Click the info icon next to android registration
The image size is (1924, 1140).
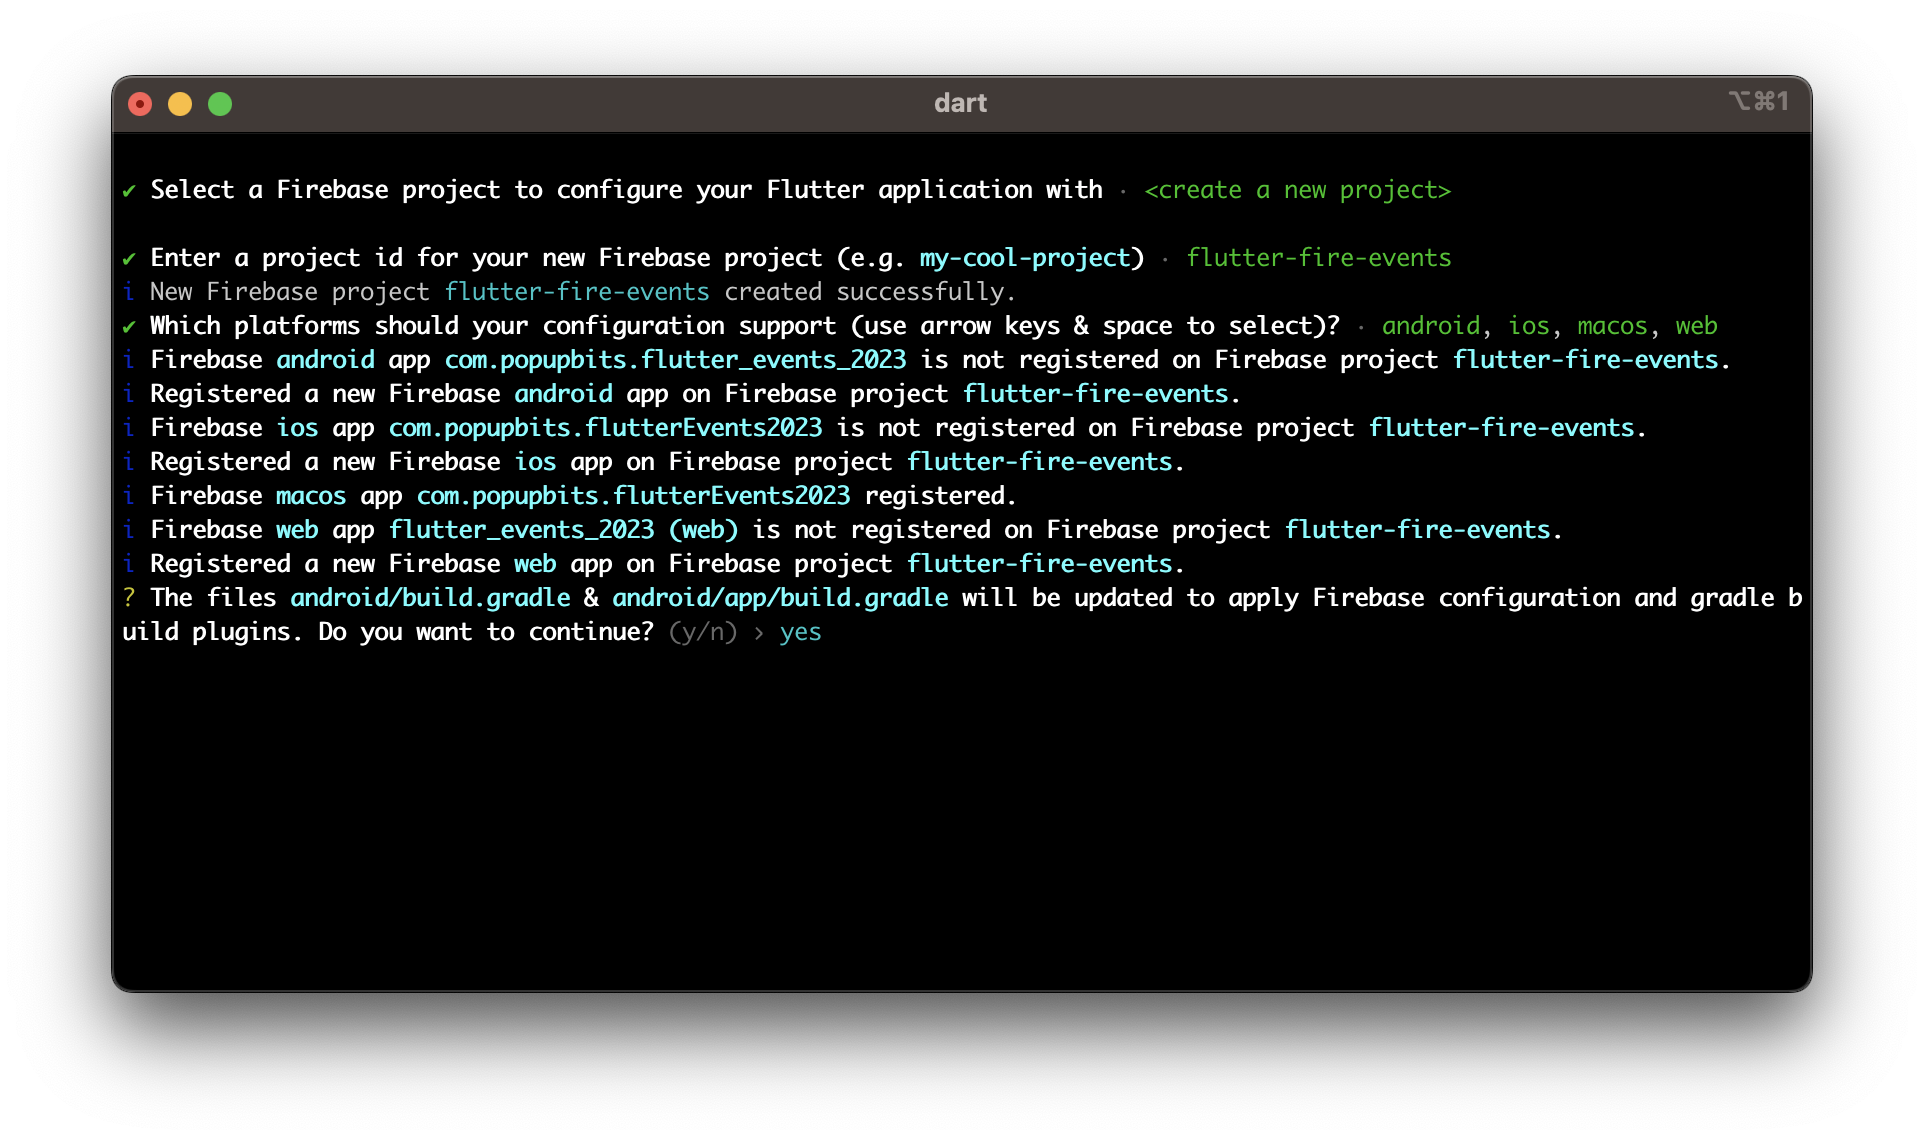(129, 392)
